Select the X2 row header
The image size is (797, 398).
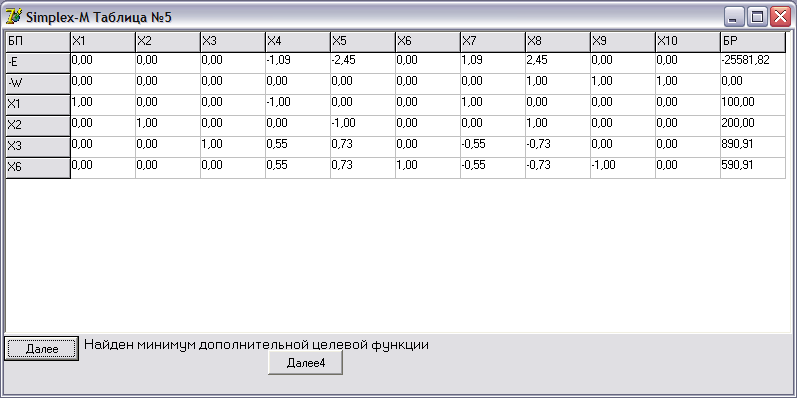[38, 126]
